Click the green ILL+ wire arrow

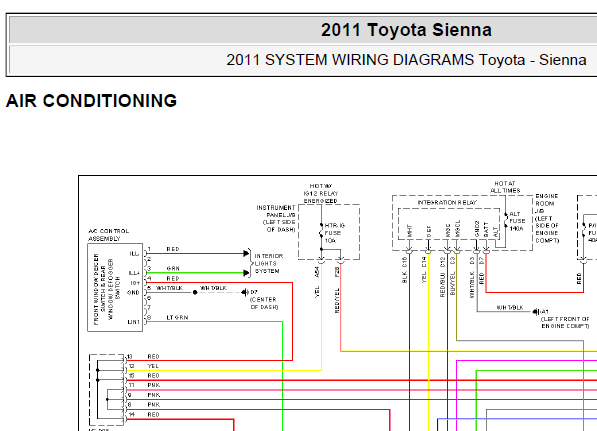click(x=246, y=273)
